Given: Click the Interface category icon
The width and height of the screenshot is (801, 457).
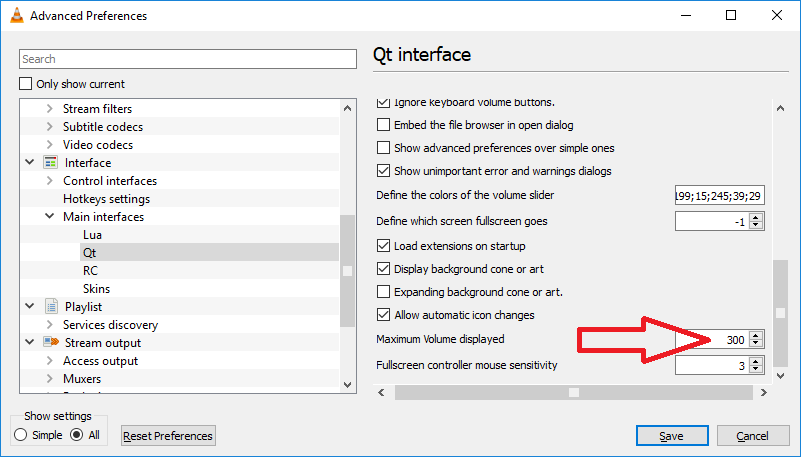Looking at the screenshot, I should point(50,163).
